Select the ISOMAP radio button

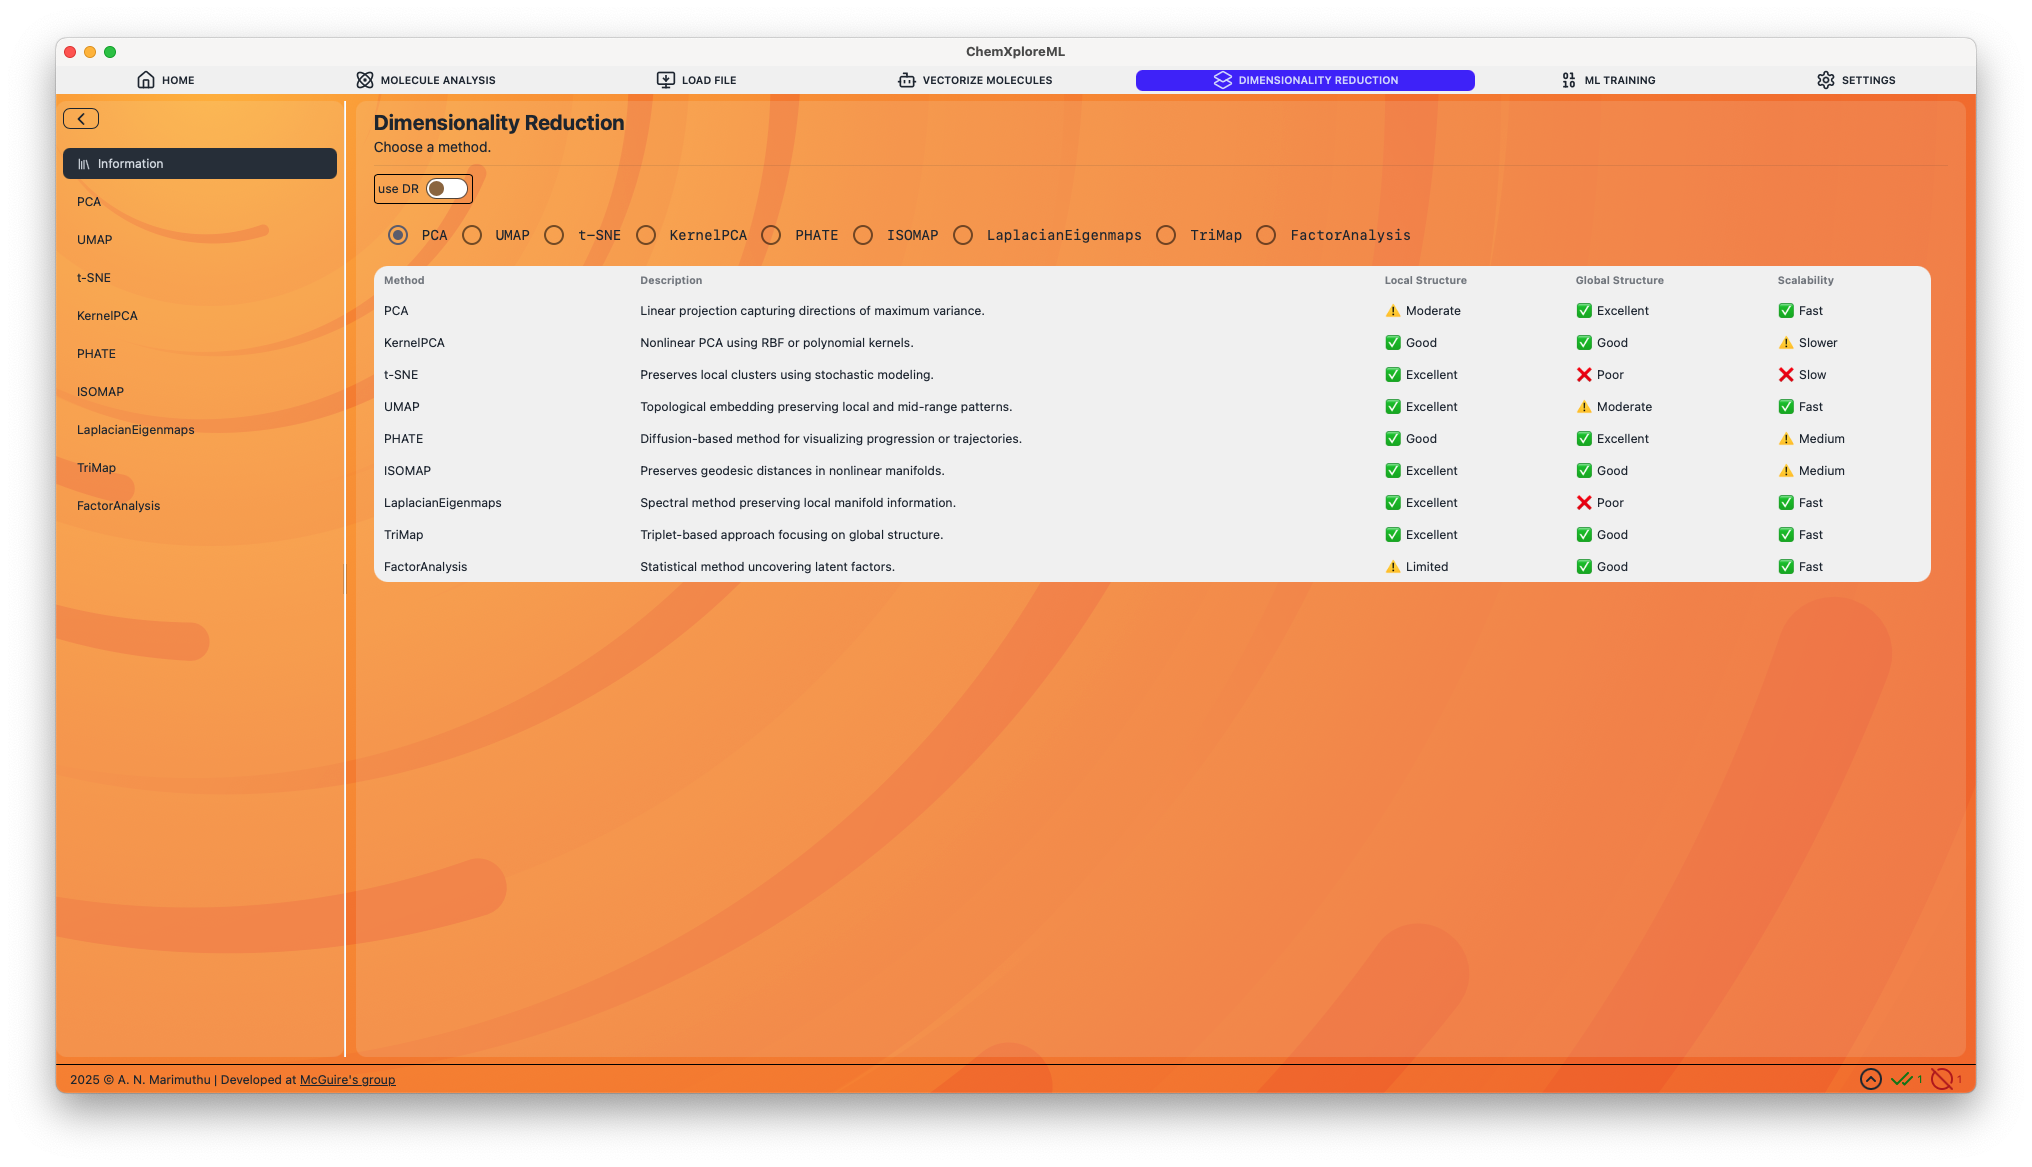863,235
